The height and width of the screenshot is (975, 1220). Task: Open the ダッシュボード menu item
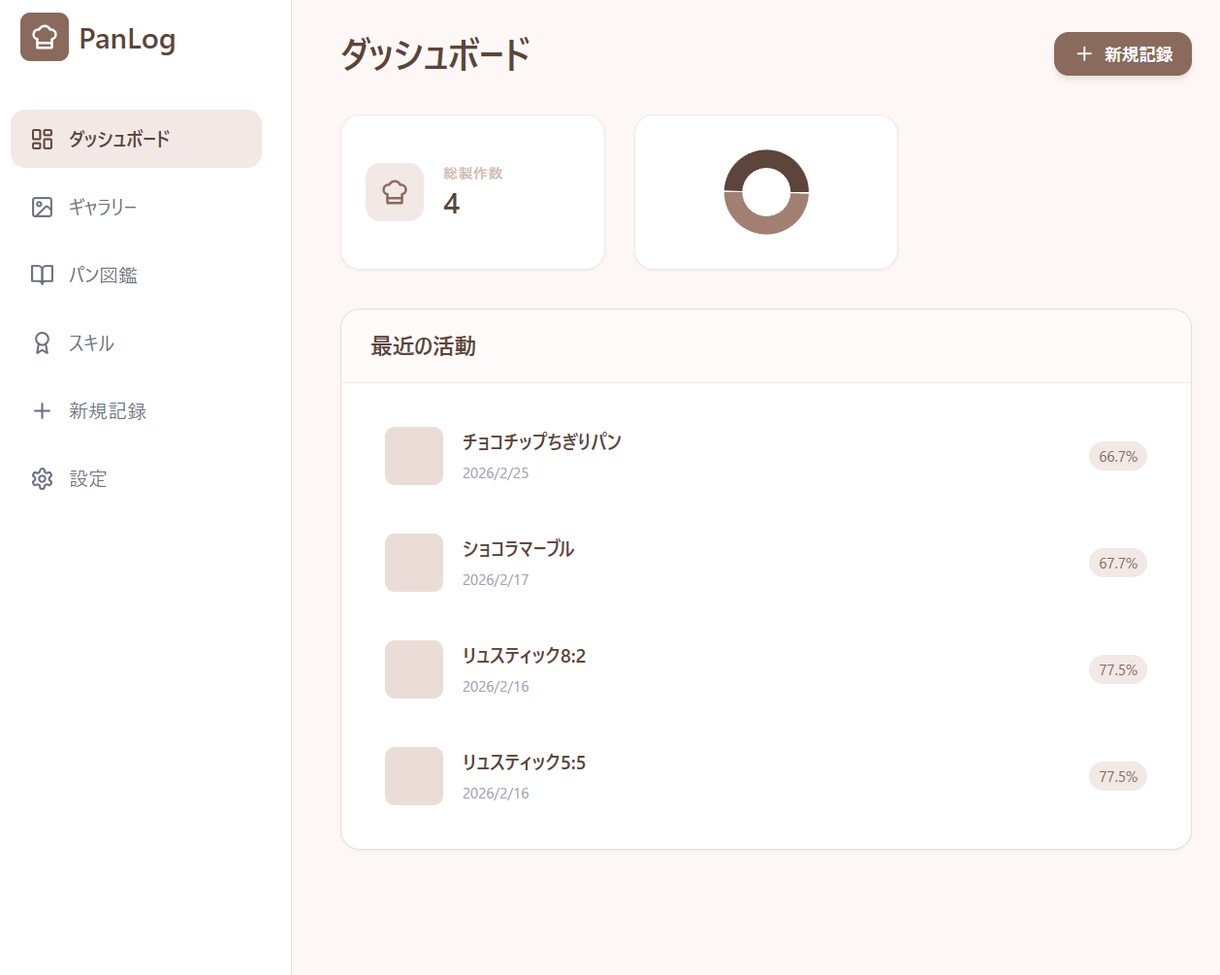136,139
